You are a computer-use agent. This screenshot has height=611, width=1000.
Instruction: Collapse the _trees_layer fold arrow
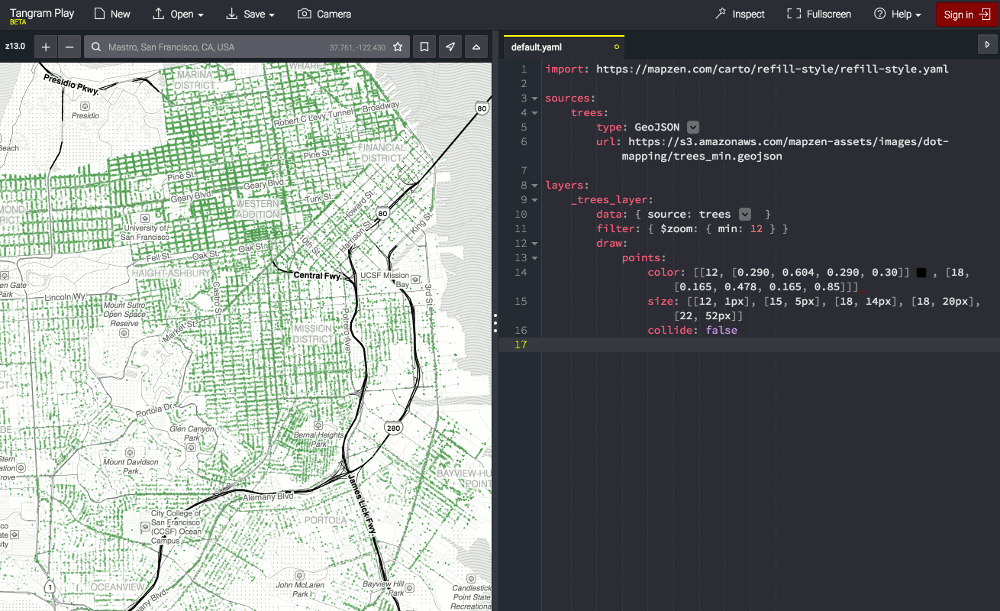[x=534, y=200]
